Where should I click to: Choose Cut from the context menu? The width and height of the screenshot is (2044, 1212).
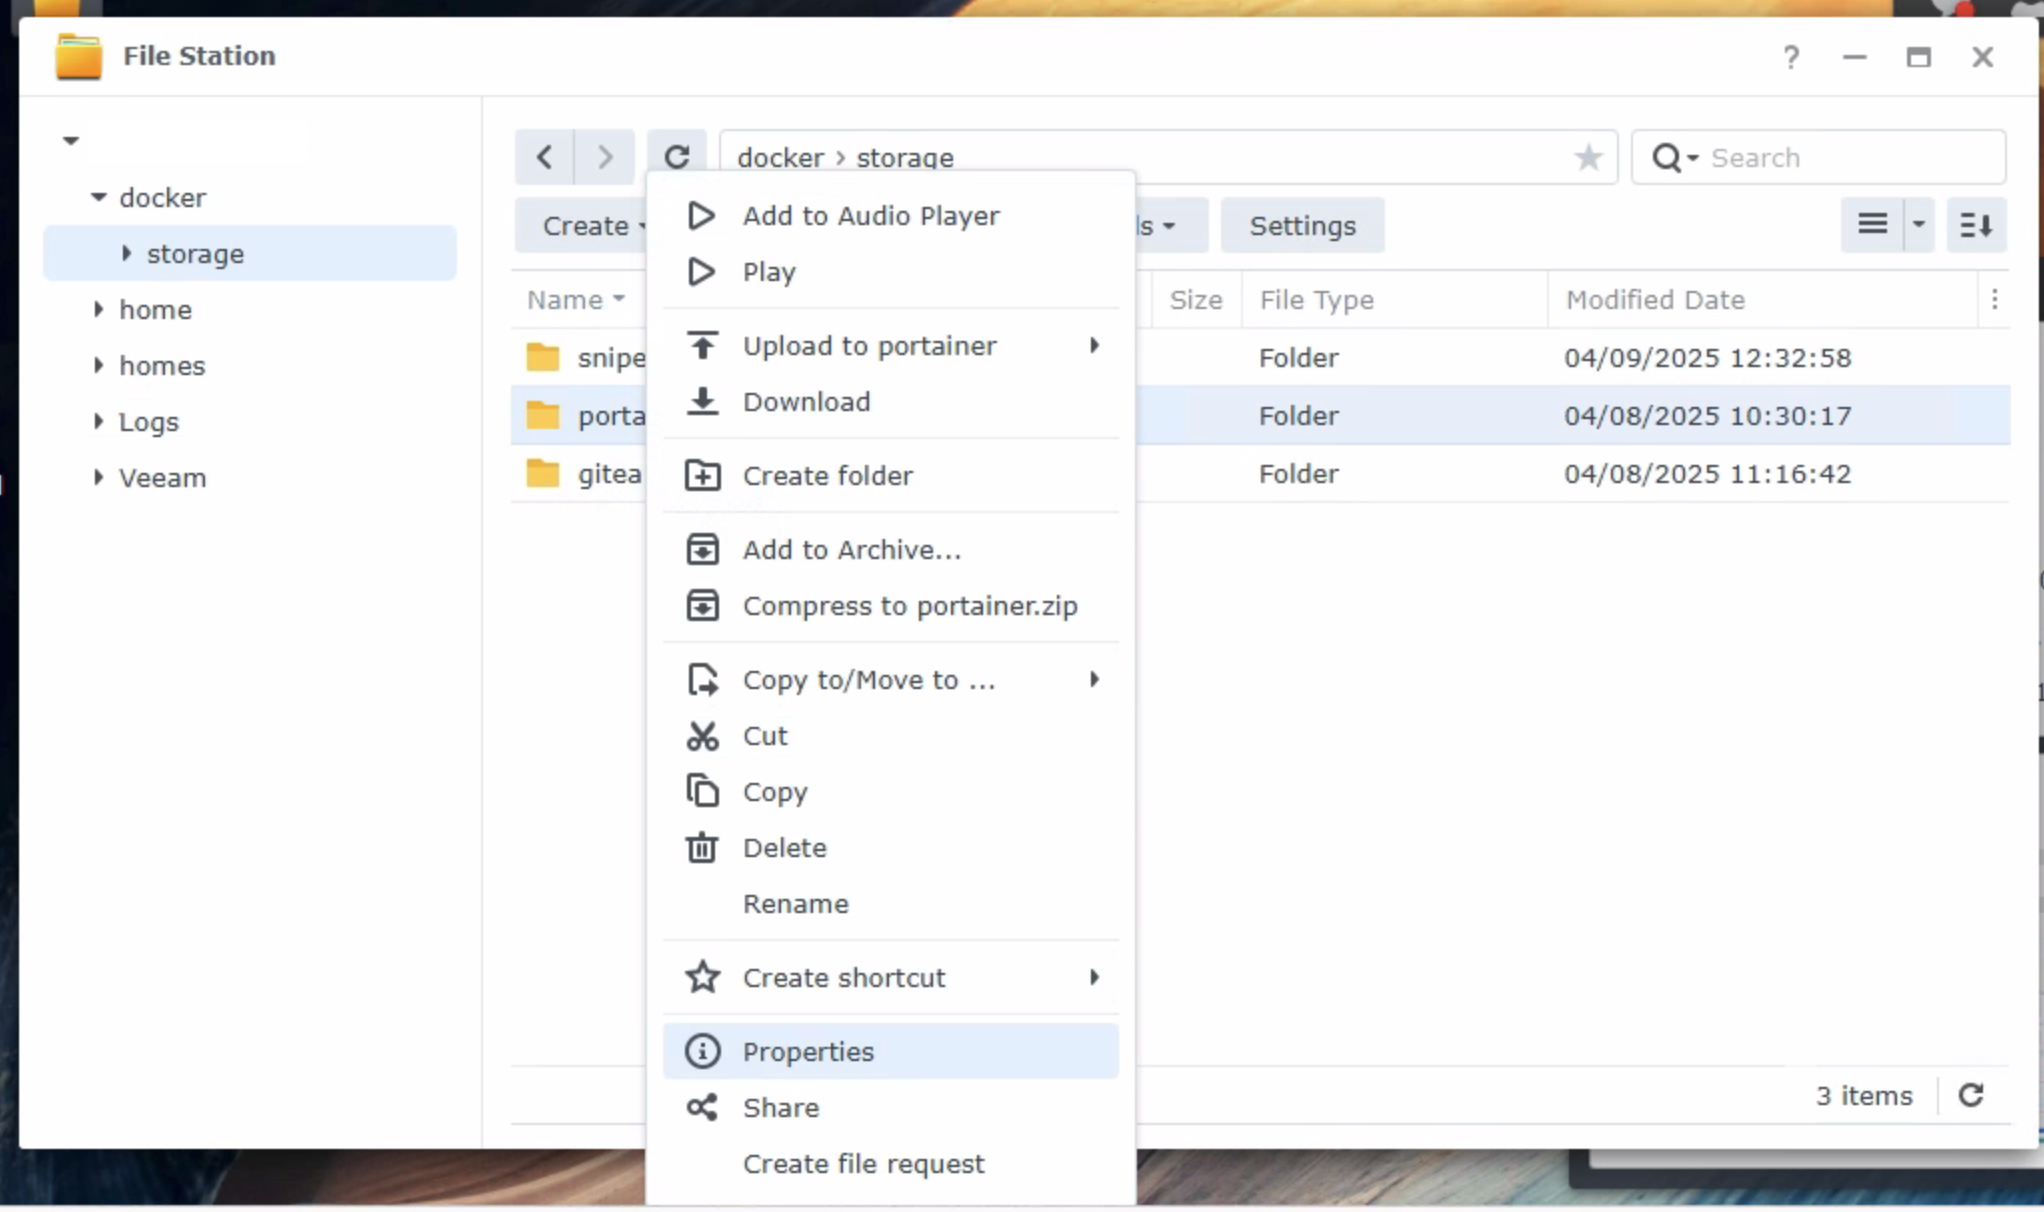[x=890, y=736]
